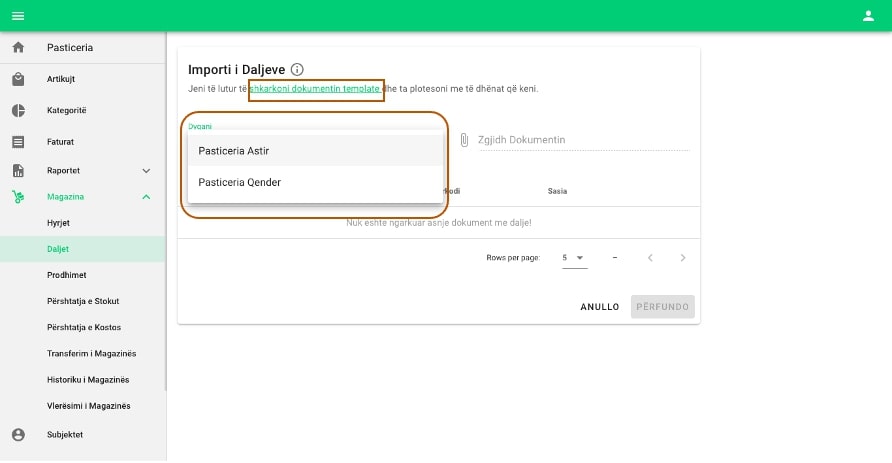
Task: Expand the Raportet submenu
Action: [x=147, y=171]
